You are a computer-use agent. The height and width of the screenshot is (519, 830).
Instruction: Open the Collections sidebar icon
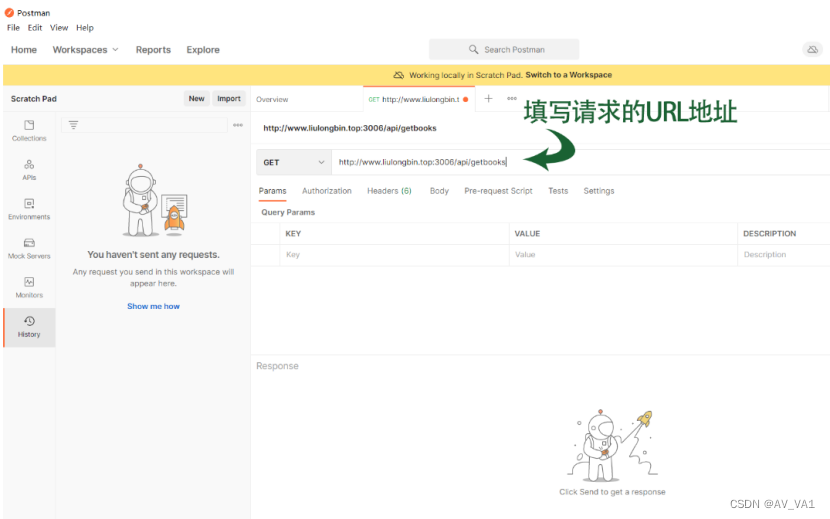(x=29, y=130)
